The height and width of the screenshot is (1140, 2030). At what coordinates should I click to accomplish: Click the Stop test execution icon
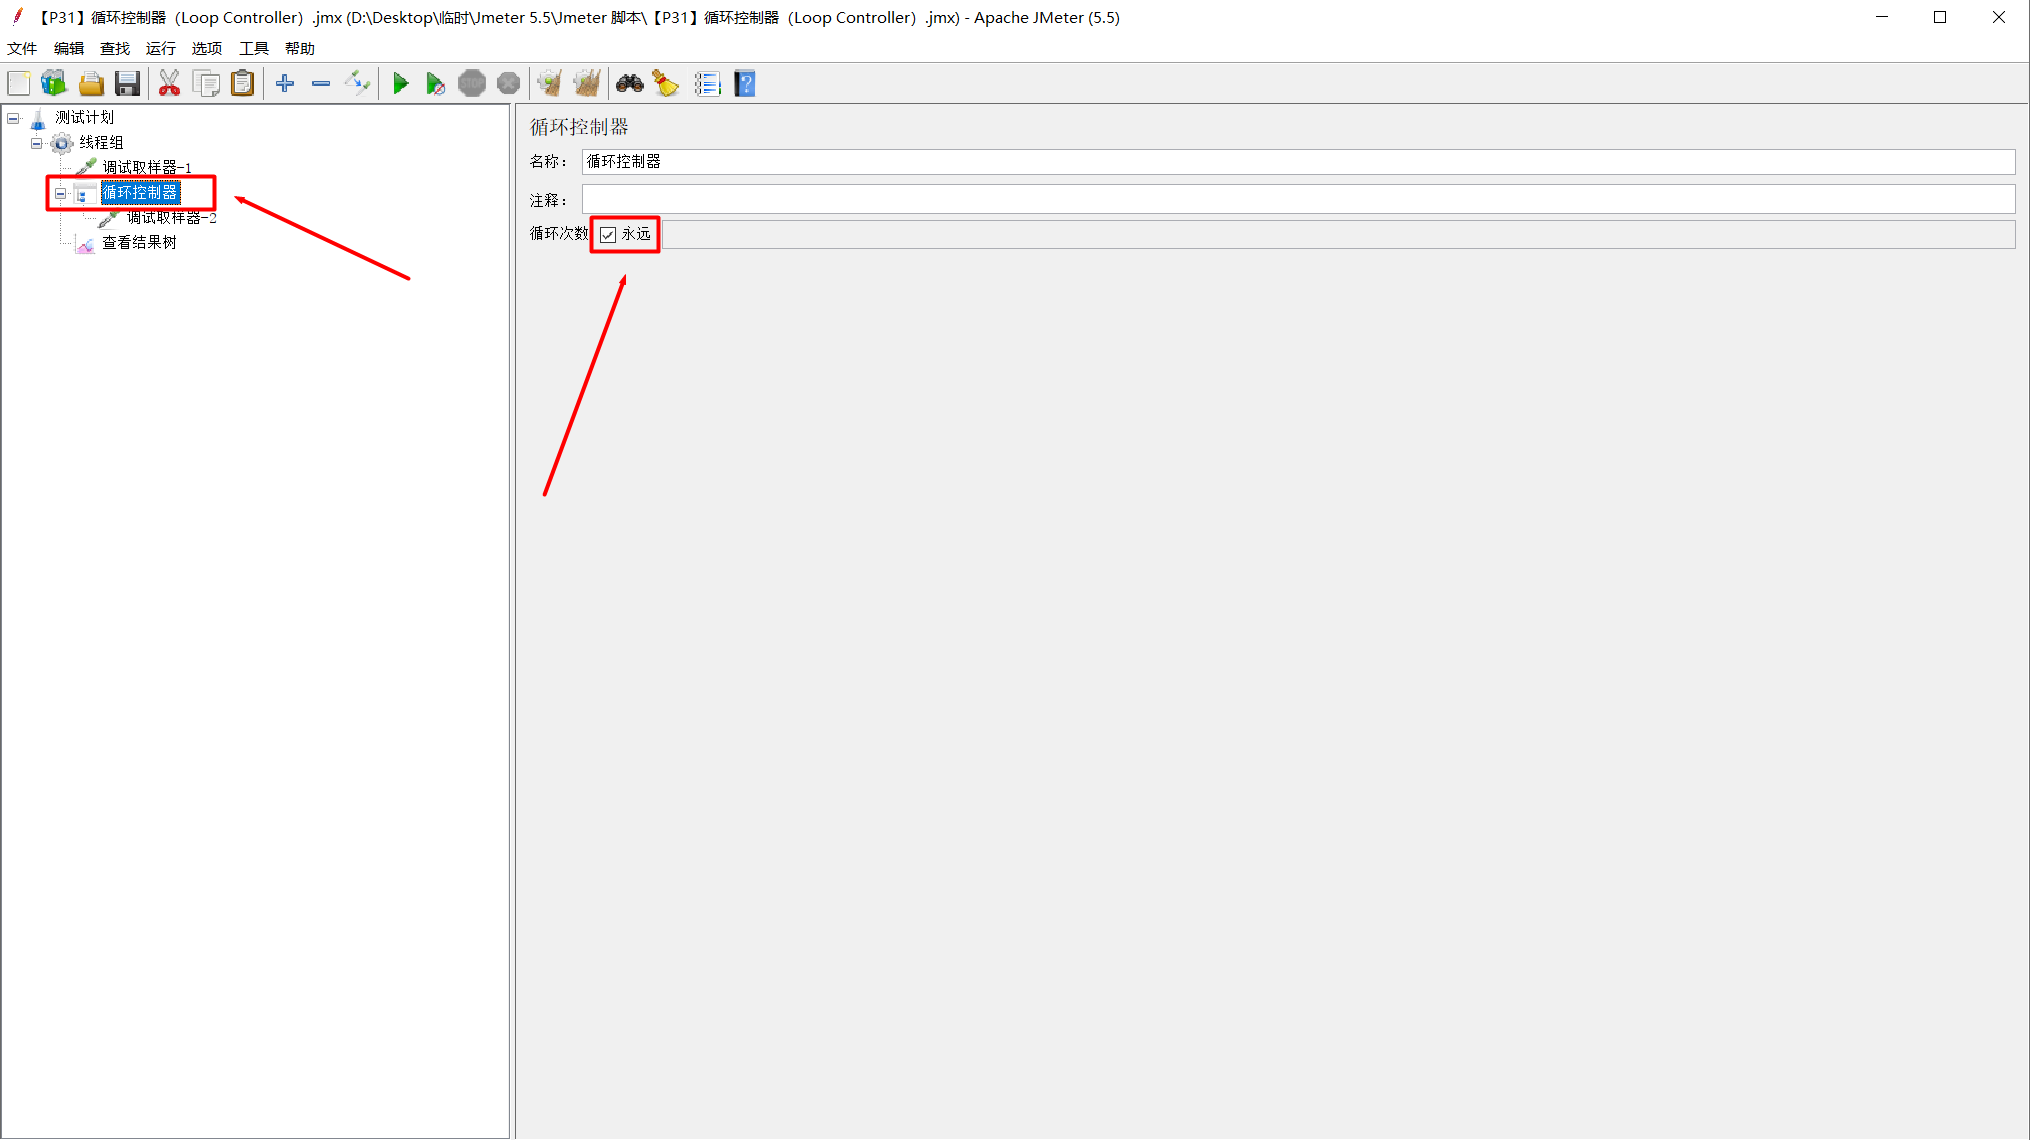471,84
